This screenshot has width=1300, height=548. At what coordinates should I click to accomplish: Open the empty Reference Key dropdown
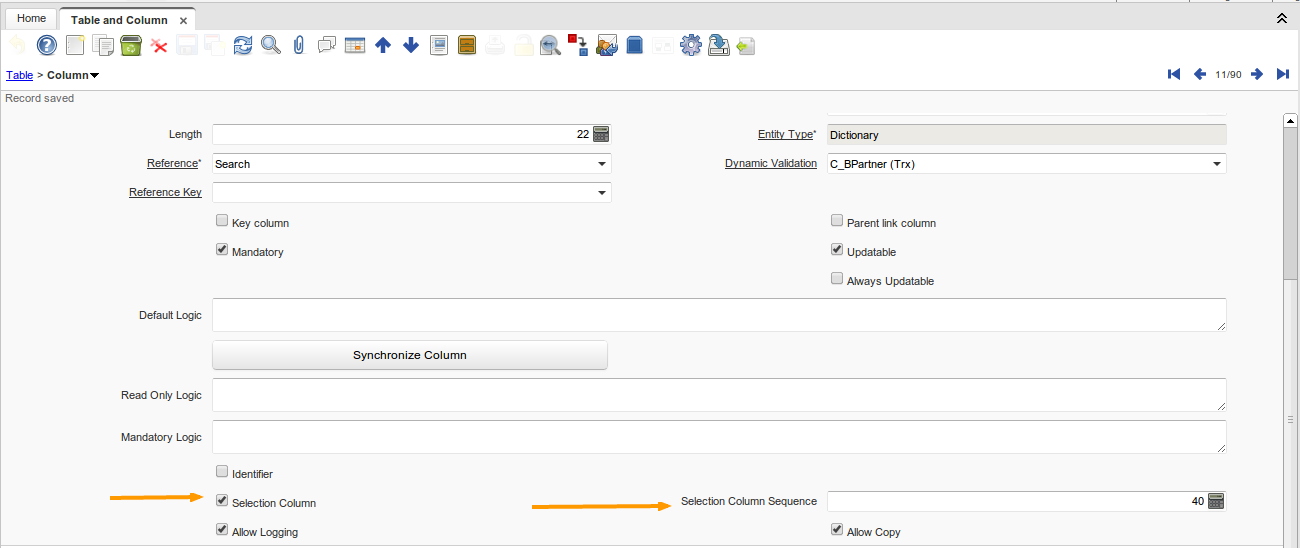click(602, 193)
